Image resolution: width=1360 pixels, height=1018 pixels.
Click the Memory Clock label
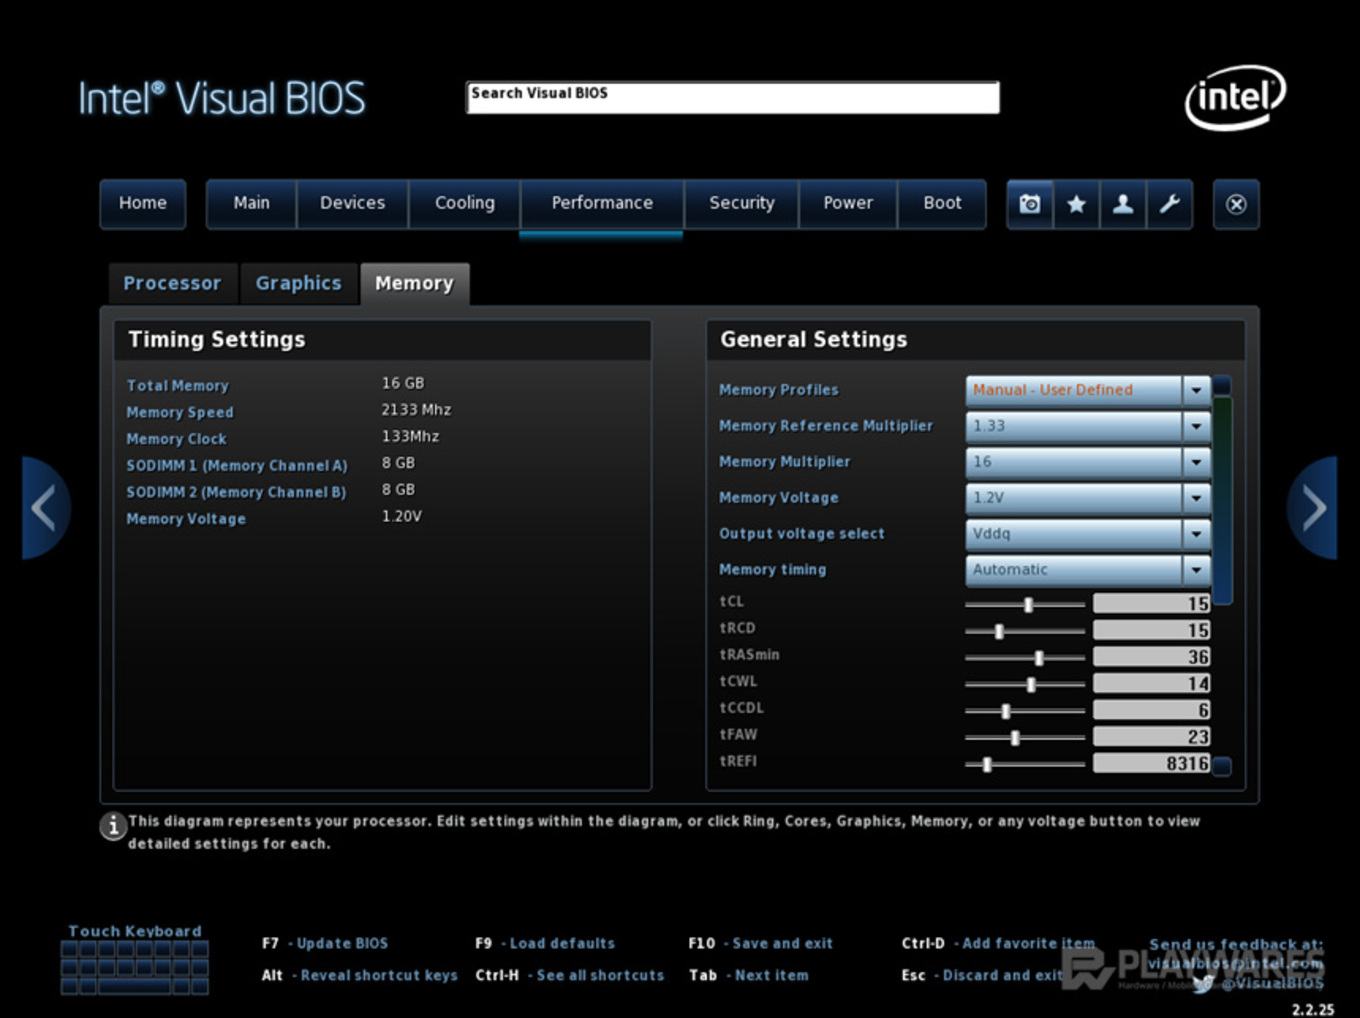pos(176,439)
